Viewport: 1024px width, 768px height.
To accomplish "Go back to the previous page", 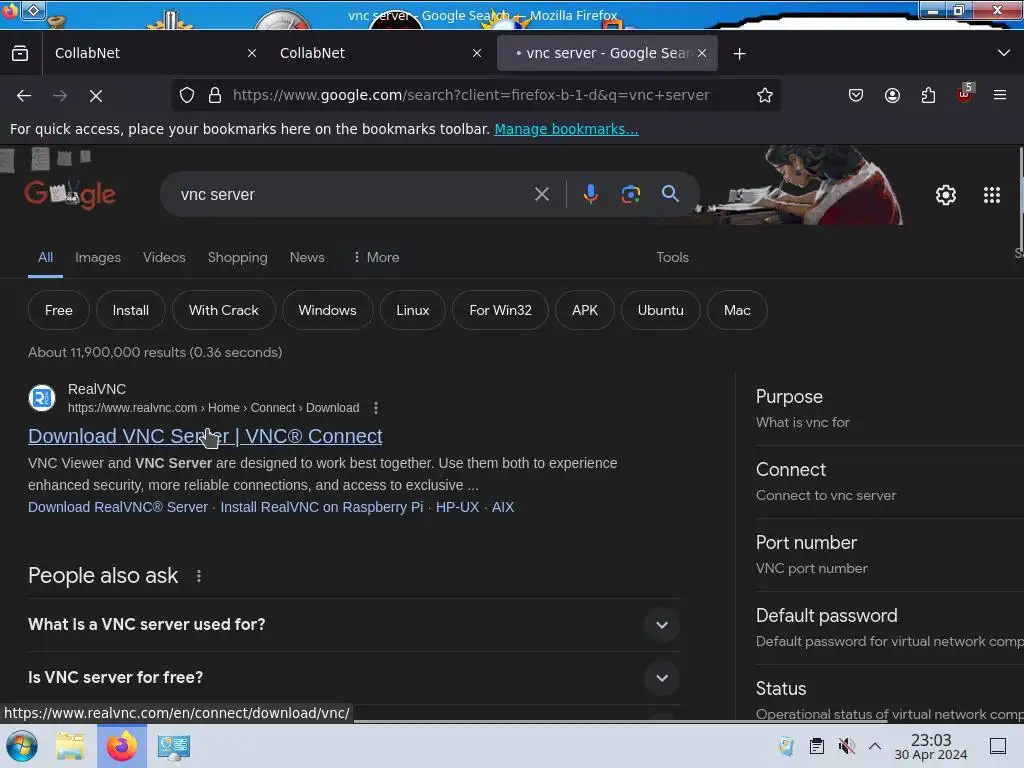I will 24,95.
